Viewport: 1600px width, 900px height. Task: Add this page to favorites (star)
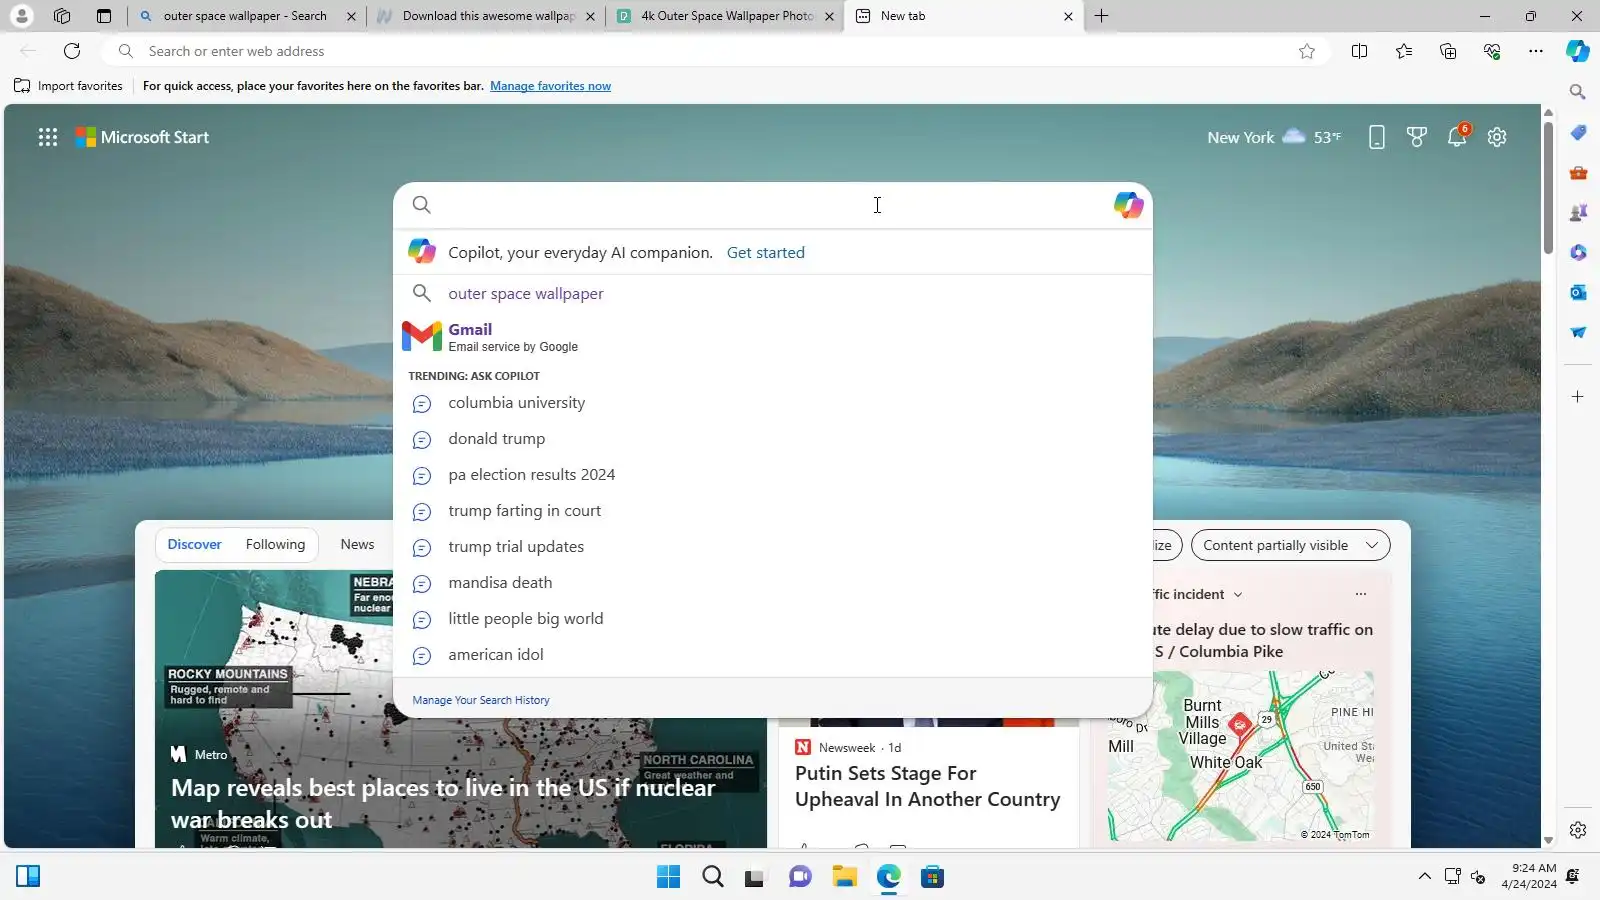(x=1306, y=51)
